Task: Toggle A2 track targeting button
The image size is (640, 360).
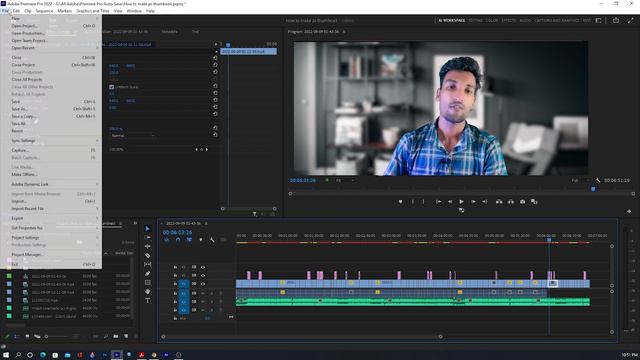Action: click(184, 302)
